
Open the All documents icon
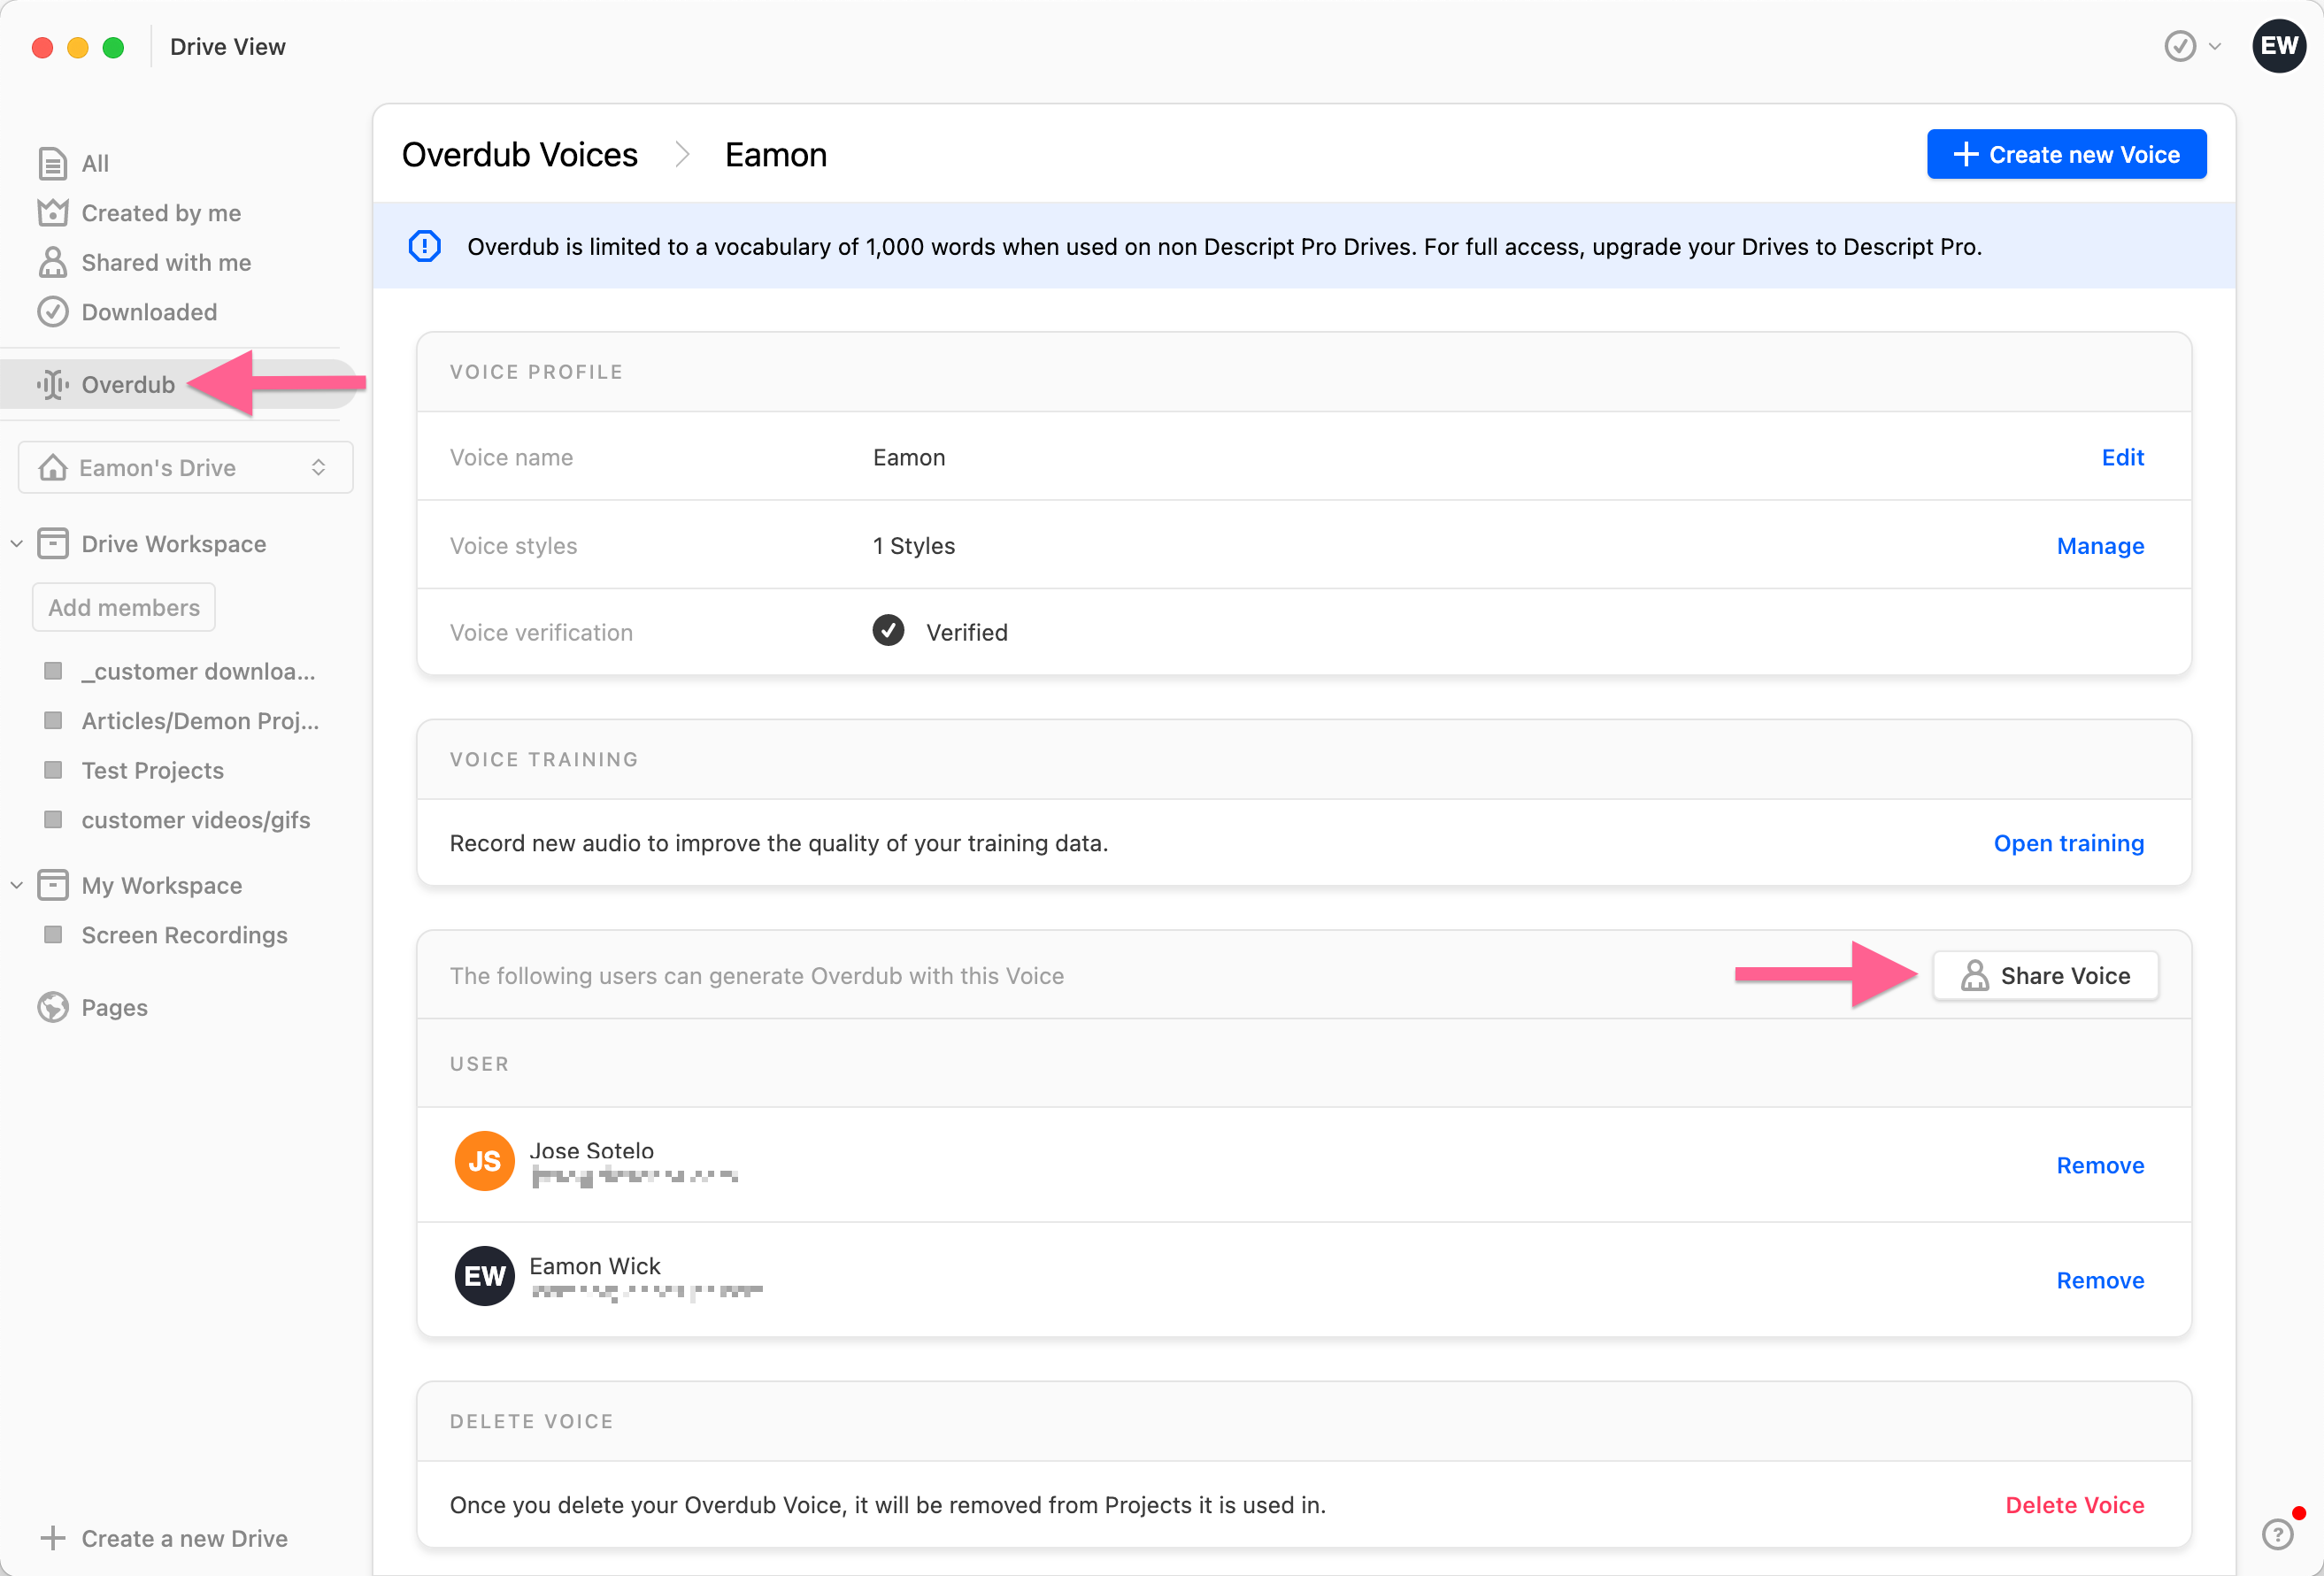point(52,163)
